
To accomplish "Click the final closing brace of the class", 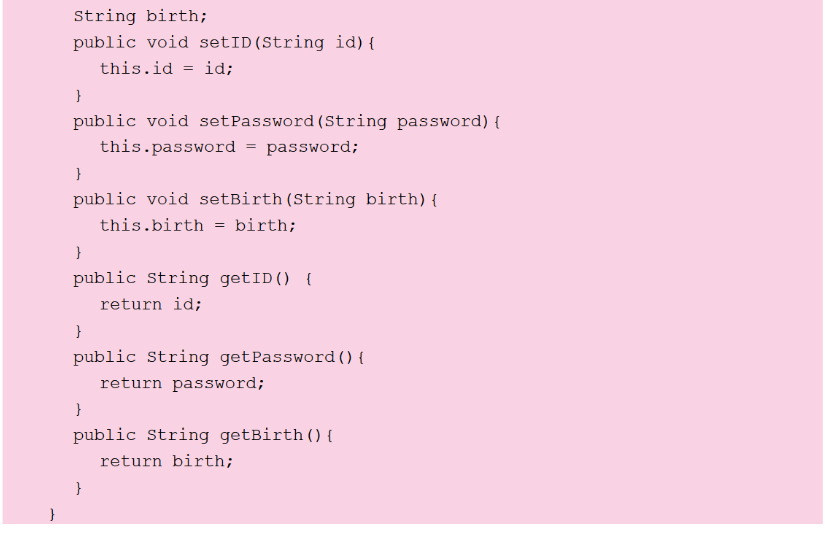I will [53, 514].
